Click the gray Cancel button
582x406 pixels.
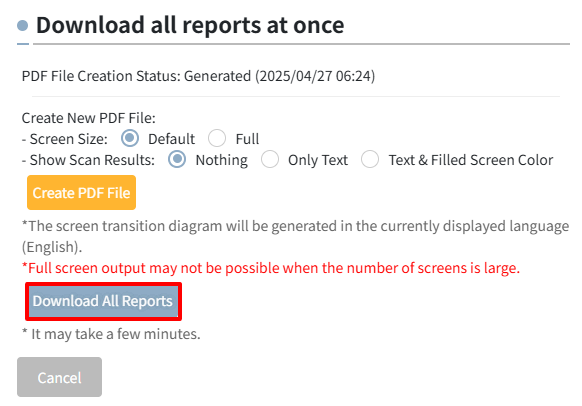pyautogui.click(x=59, y=377)
